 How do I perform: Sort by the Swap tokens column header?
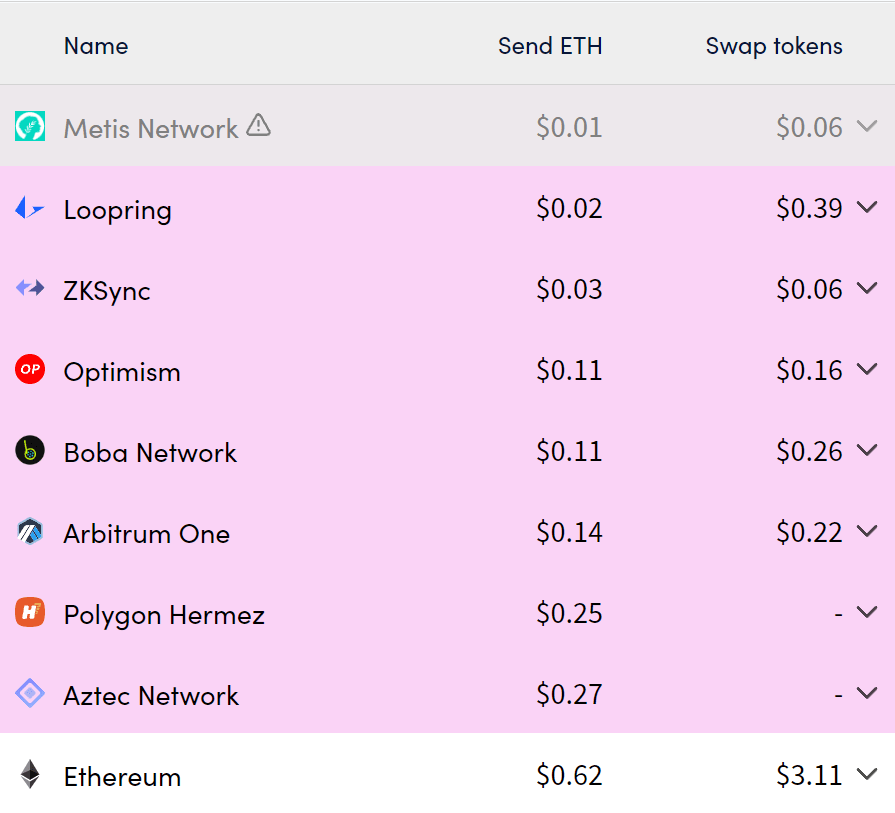pos(774,46)
